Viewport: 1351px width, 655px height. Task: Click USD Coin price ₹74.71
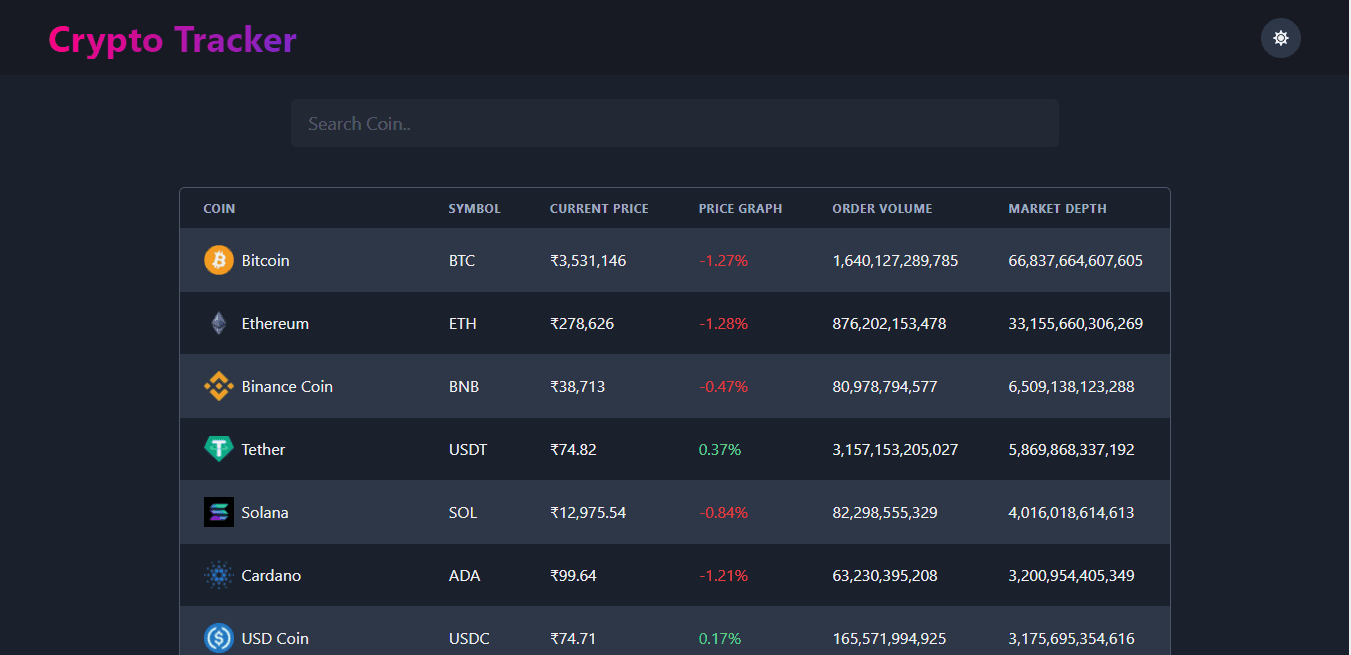pos(573,638)
